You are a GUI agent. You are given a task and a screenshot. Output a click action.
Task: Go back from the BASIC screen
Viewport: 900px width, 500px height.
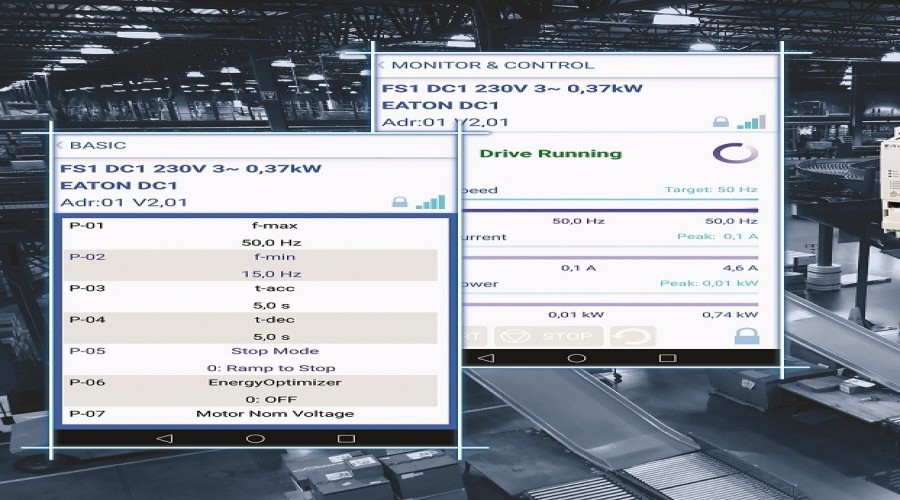[x=62, y=145]
